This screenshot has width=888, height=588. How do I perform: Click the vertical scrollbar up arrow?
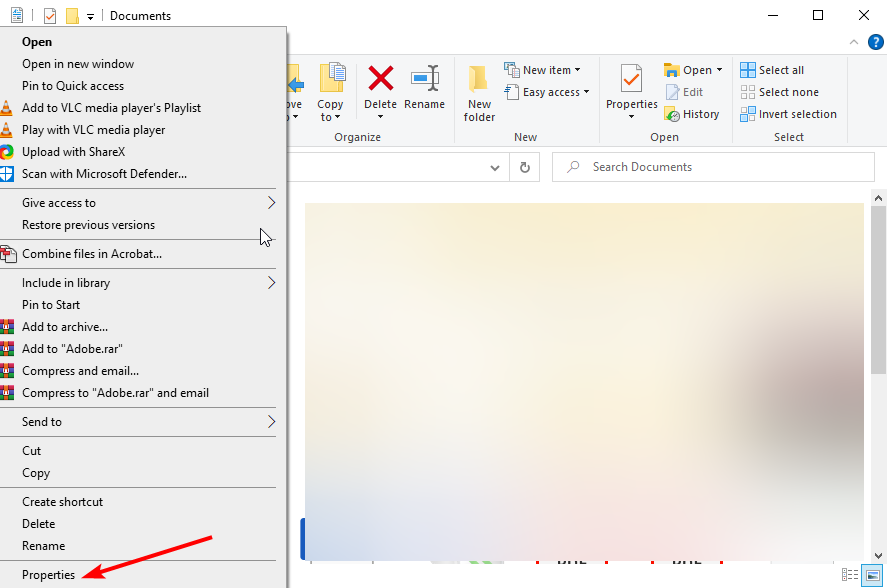pos(878,198)
